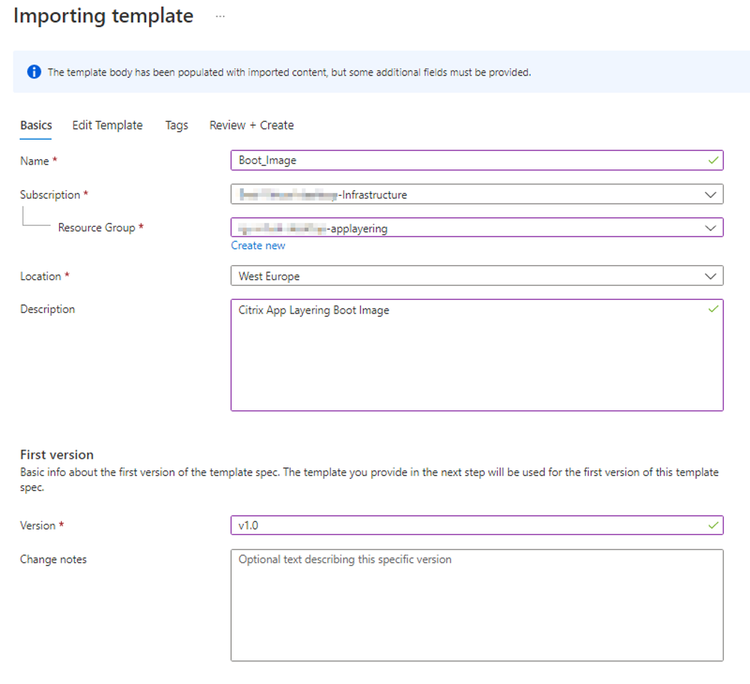
Task: Open the Review + Create tab
Action: [252, 125]
